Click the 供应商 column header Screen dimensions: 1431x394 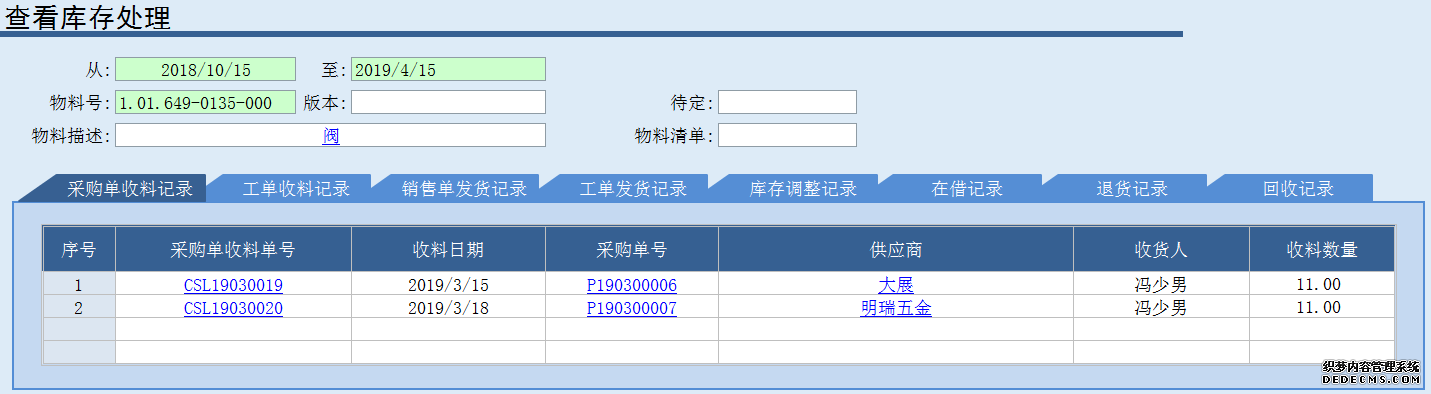click(896, 249)
